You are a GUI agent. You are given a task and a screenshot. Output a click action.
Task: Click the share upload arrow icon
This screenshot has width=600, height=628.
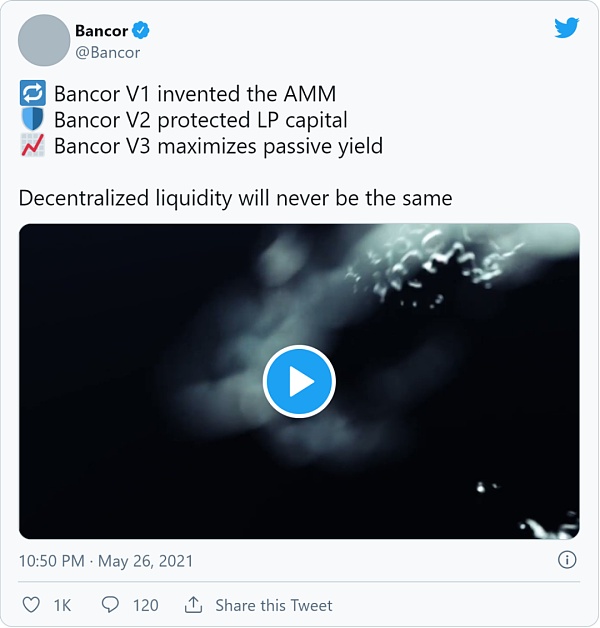click(x=193, y=605)
